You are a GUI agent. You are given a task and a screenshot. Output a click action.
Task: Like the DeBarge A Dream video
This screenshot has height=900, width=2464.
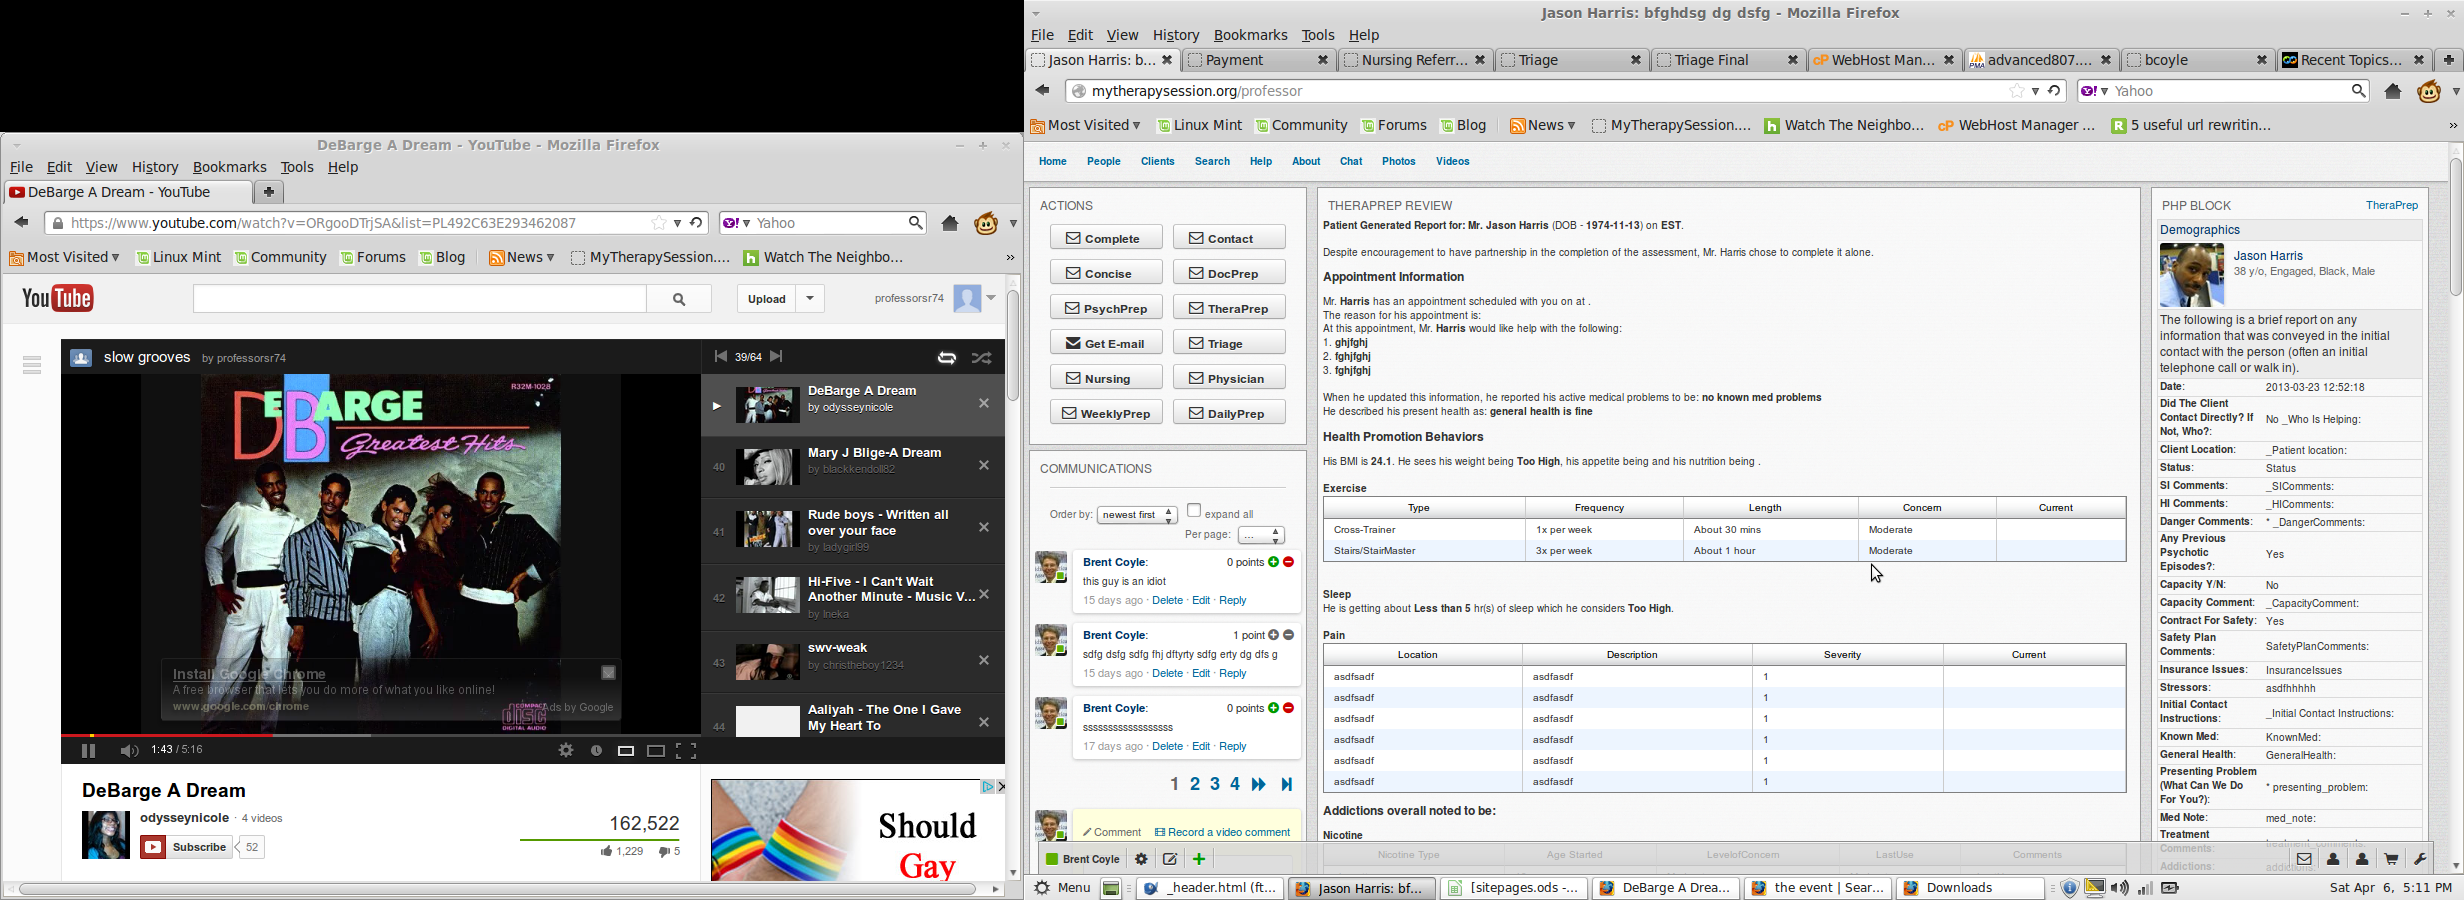(621, 852)
